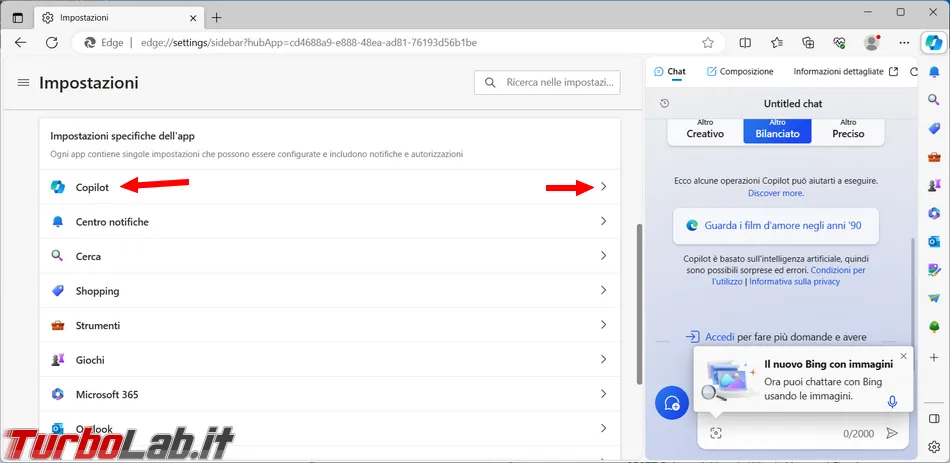This screenshot has height=463, width=950.
Task: Open Outlook icon in the right sidebar
Action: 934,242
